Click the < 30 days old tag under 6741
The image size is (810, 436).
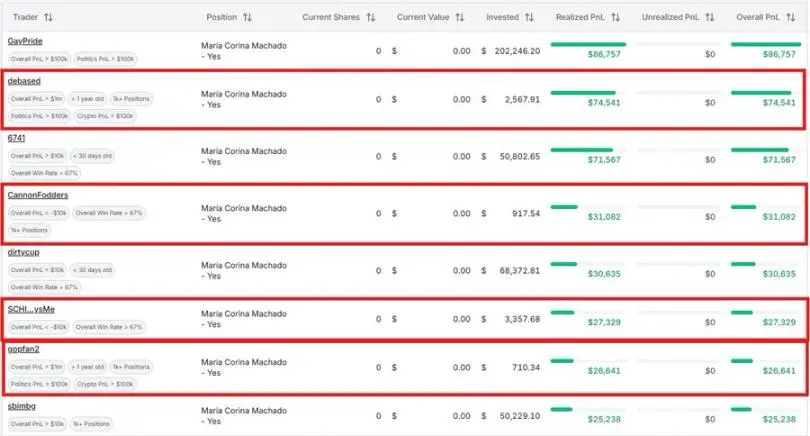(x=93, y=156)
